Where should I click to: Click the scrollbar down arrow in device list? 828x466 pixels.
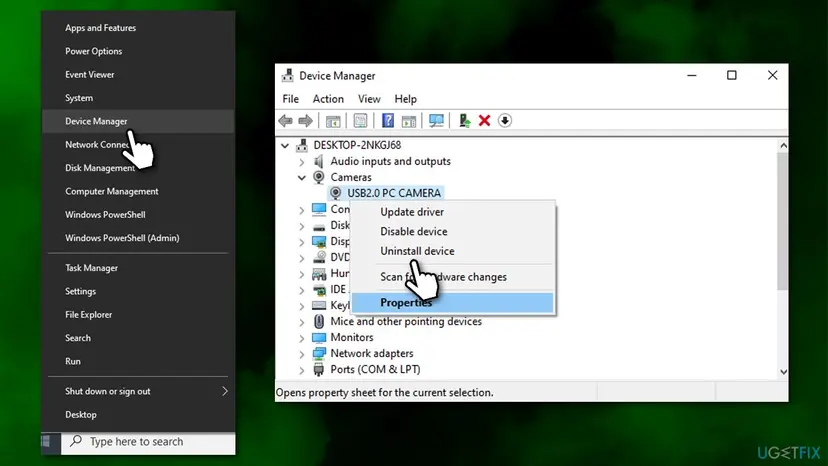783,372
